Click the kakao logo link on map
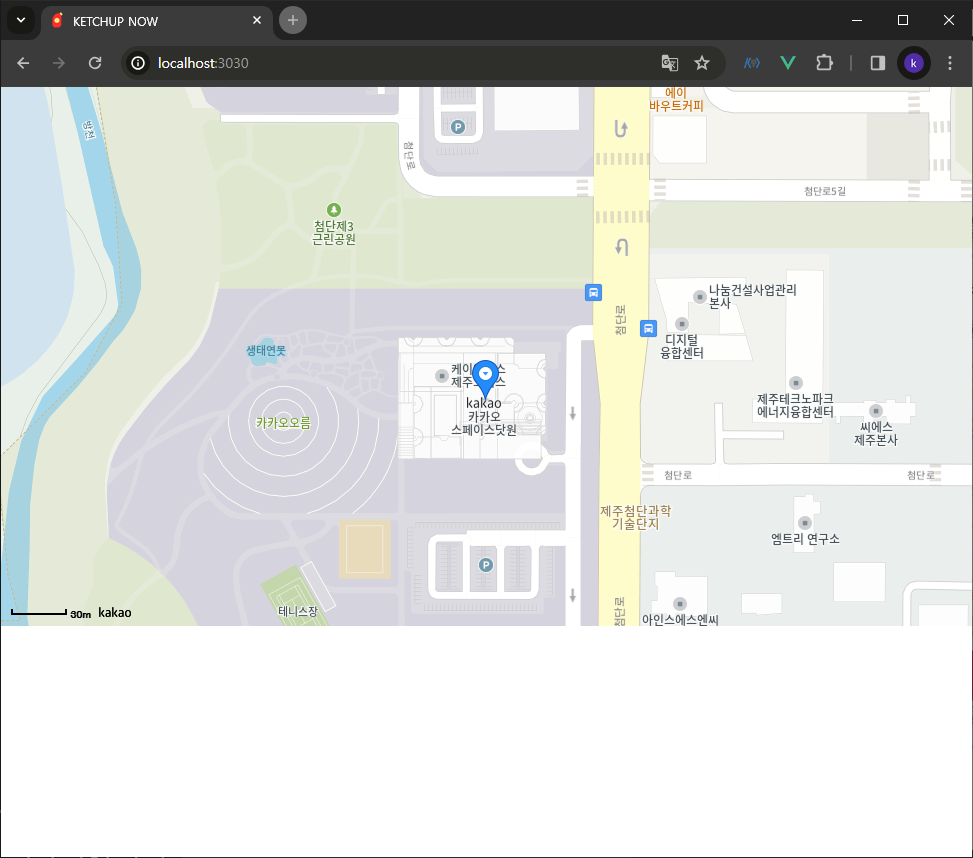Screen dimensions: 973x858 [x=115, y=612]
